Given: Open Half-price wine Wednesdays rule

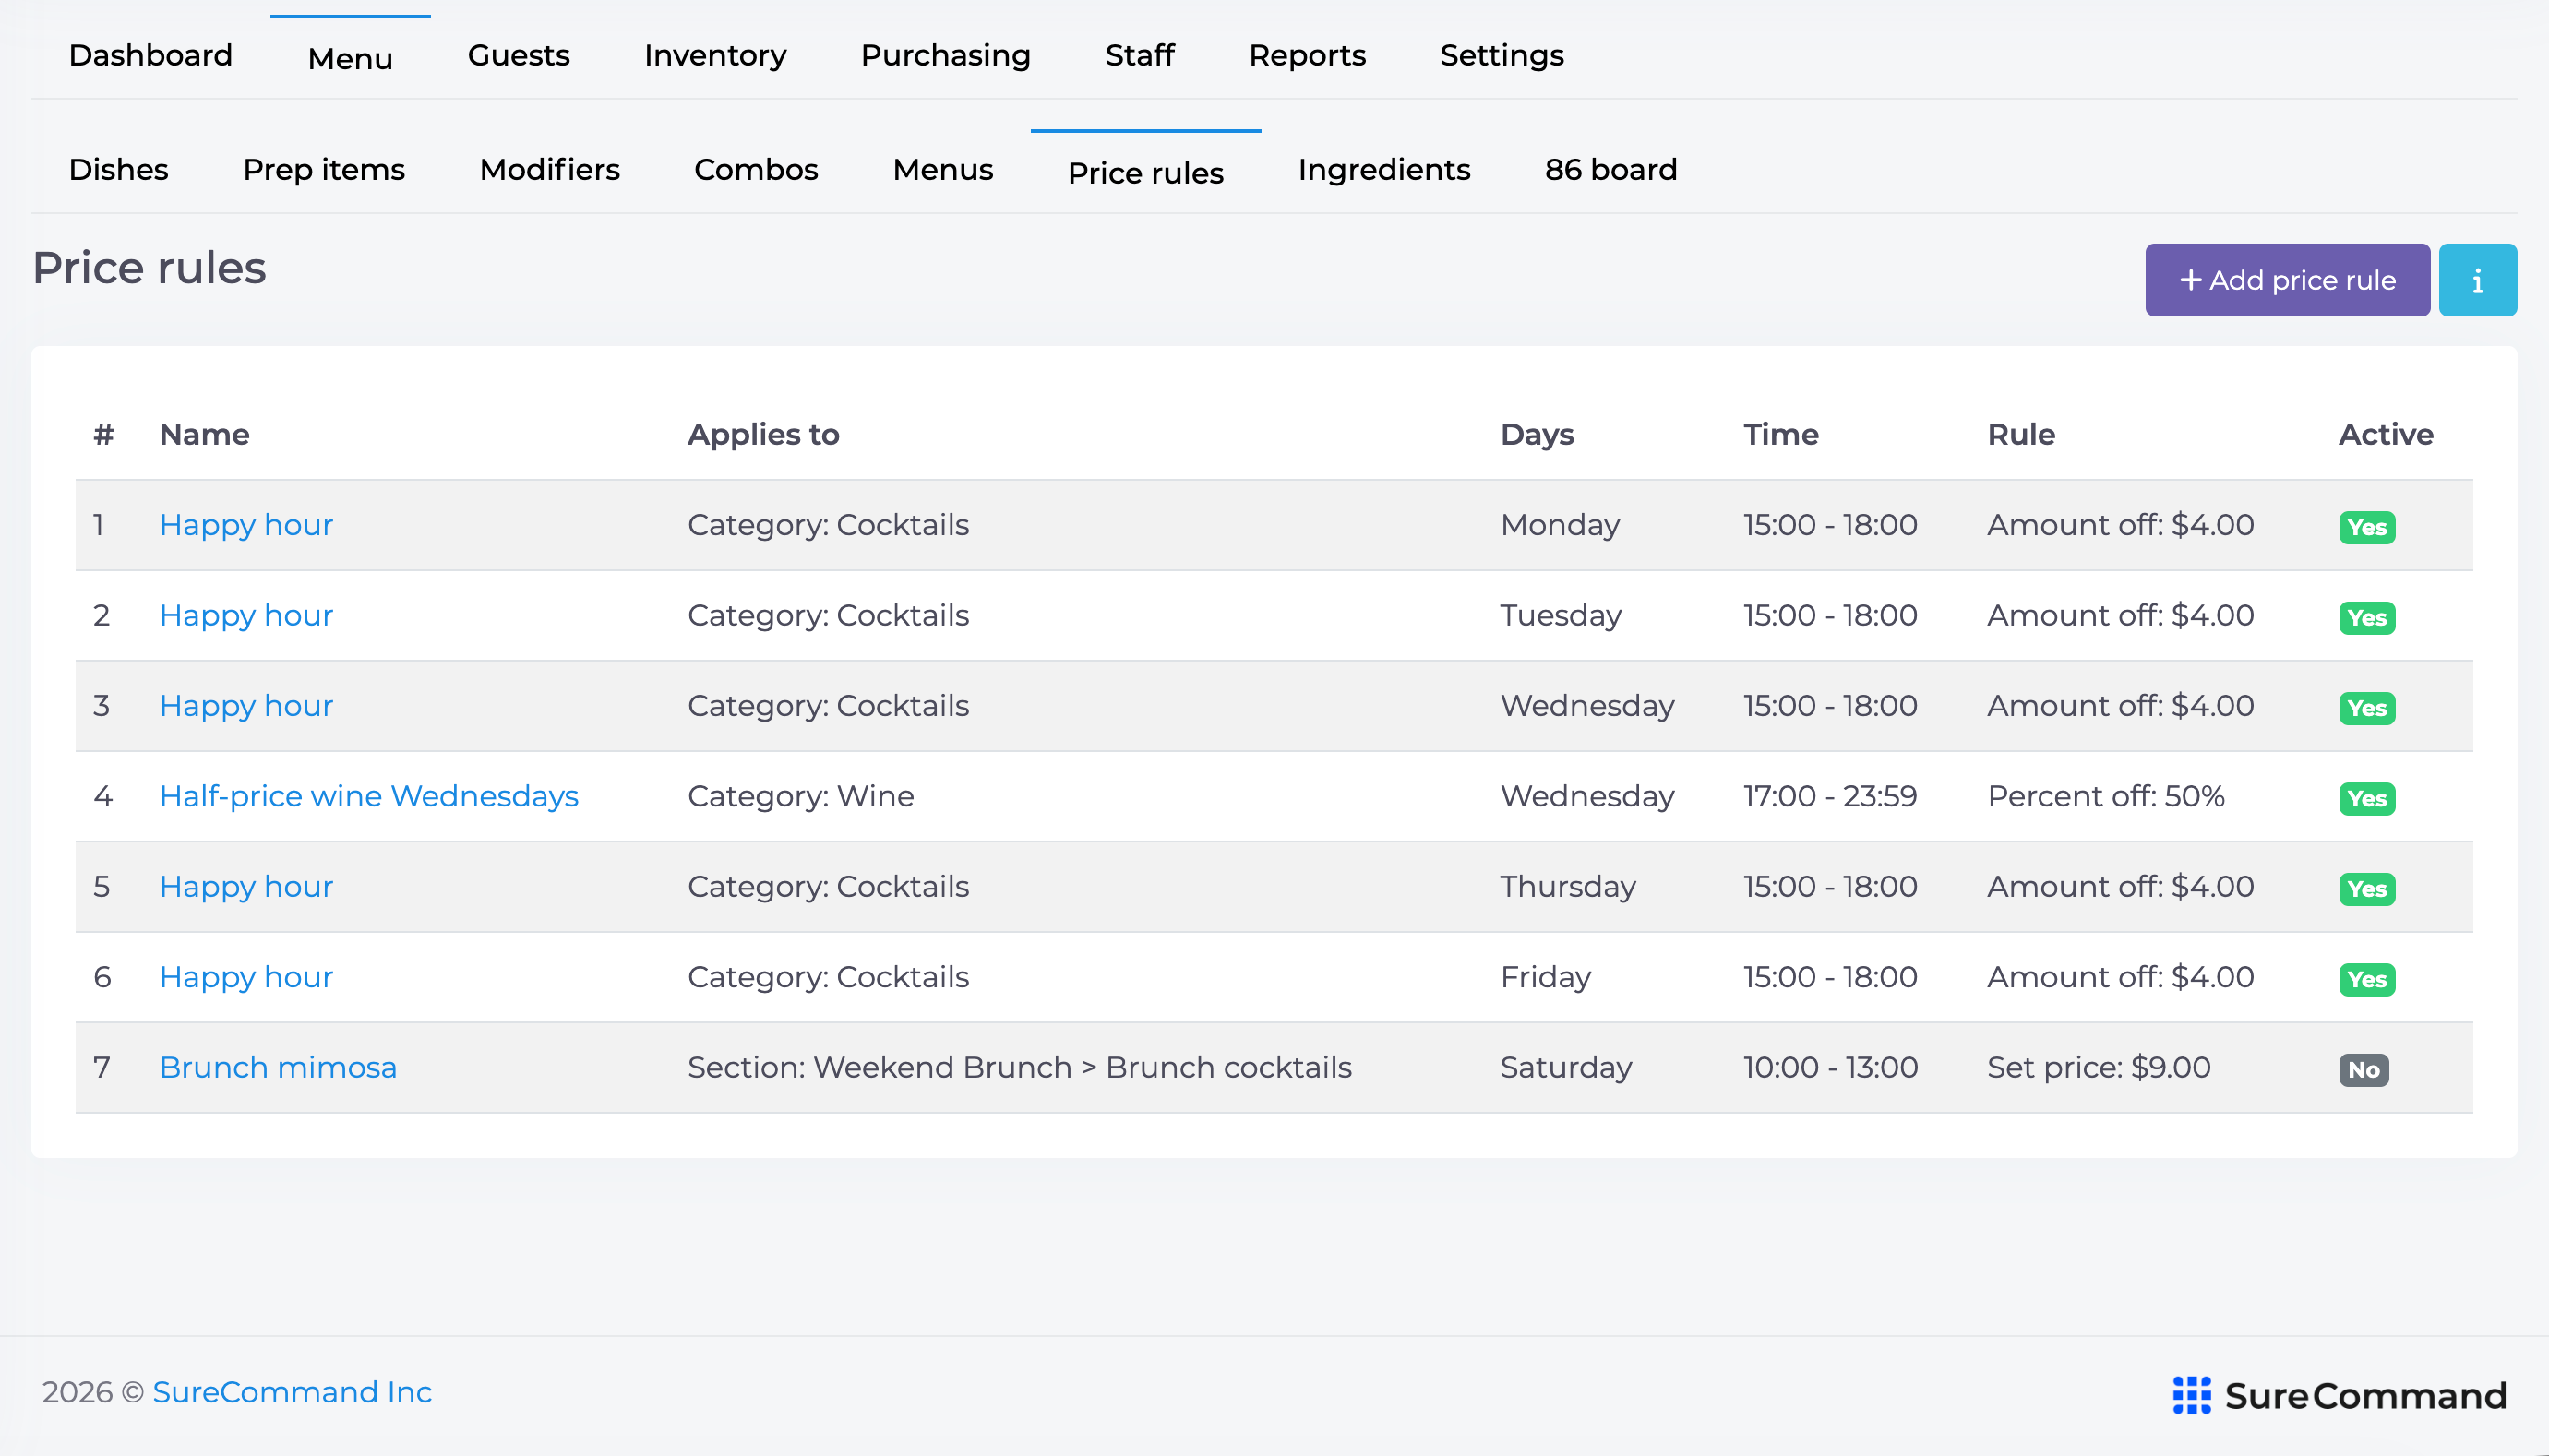Looking at the screenshot, I should 369,796.
